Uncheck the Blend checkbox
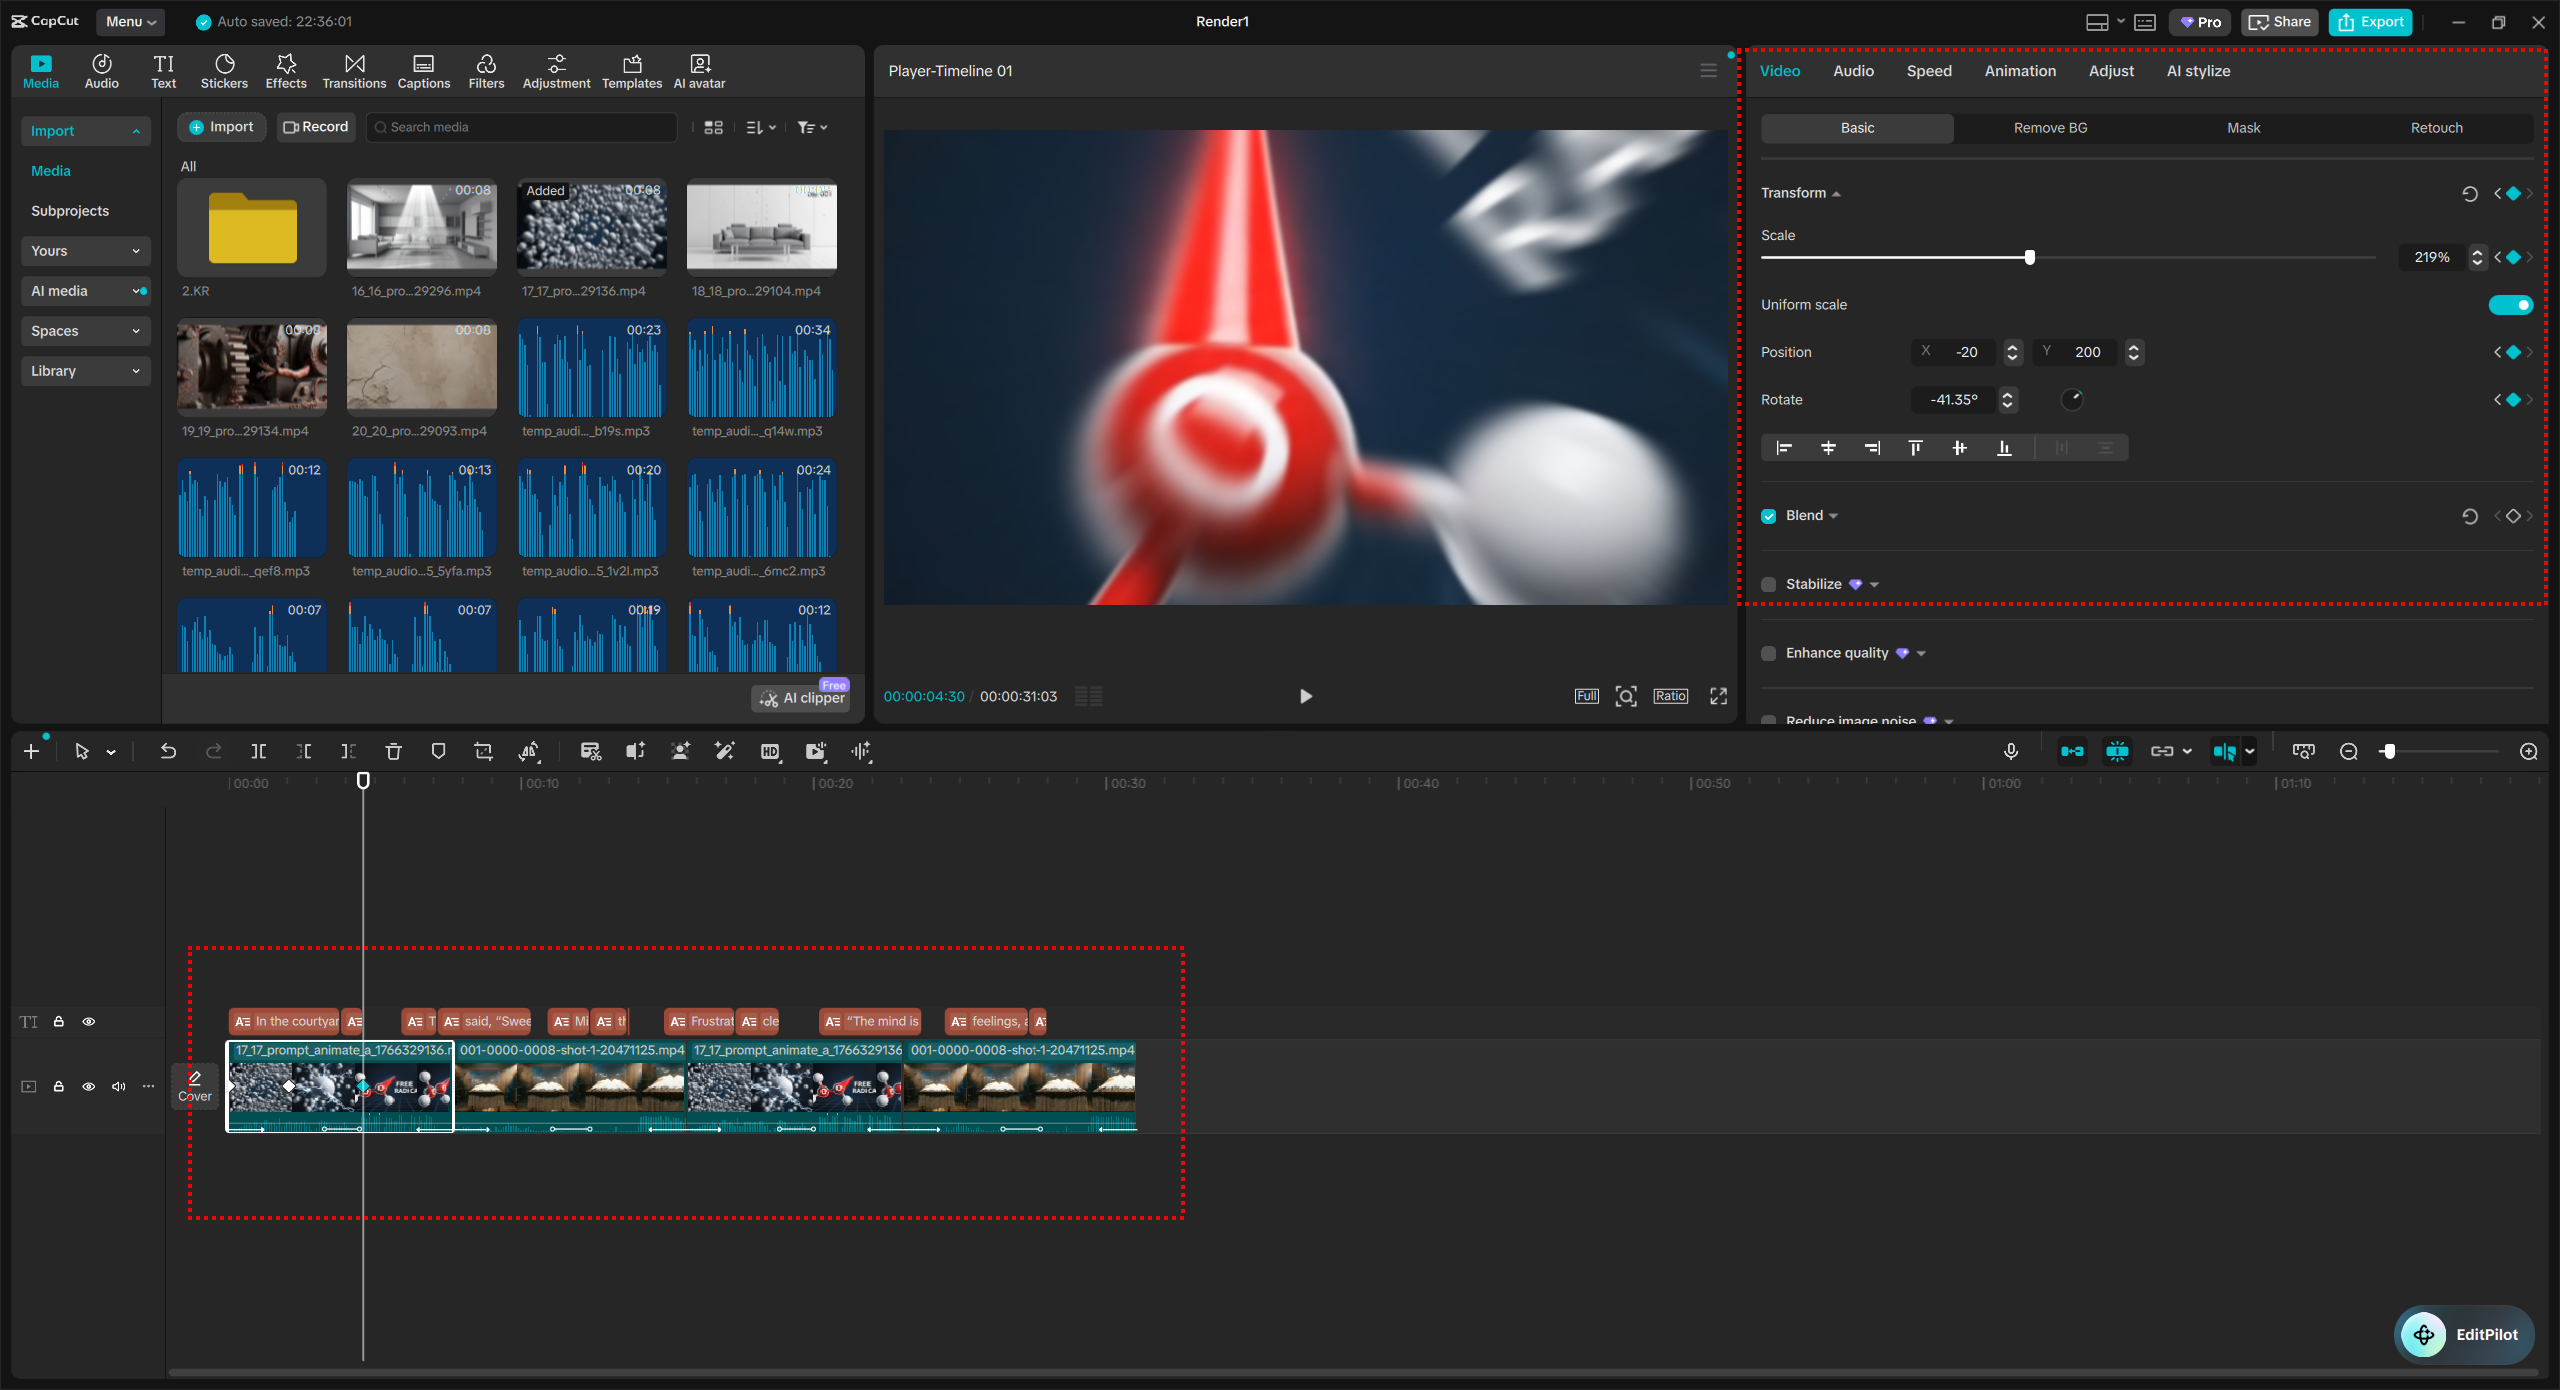This screenshot has width=2560, height=1390. tap(1769, 516)
